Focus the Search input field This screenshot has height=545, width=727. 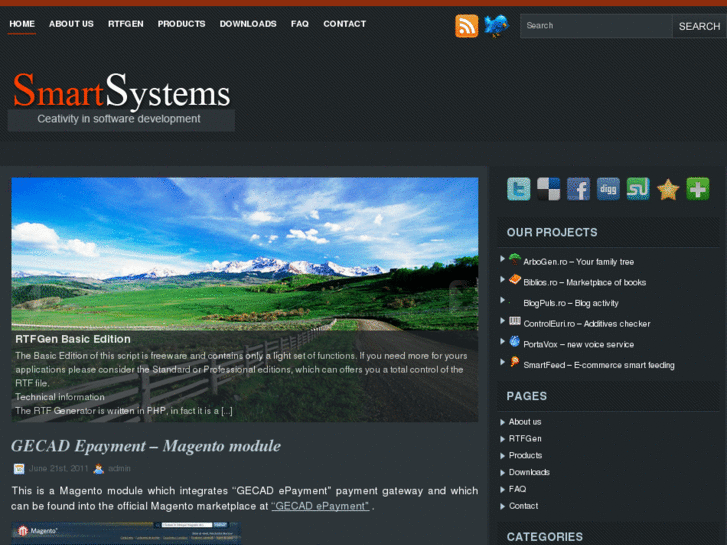pos(596,26)
